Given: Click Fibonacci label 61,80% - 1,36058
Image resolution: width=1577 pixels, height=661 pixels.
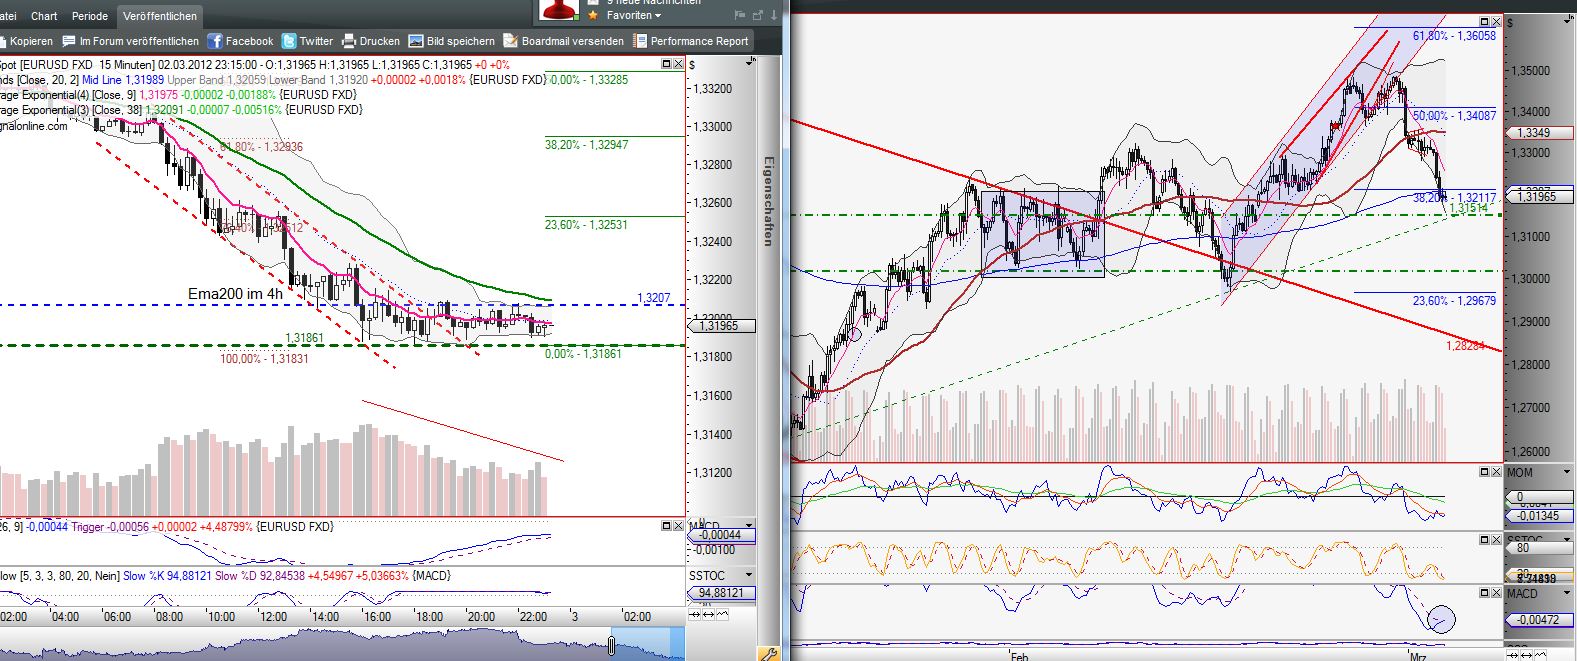Looking at the screenshot, I should pos(1455,36).
